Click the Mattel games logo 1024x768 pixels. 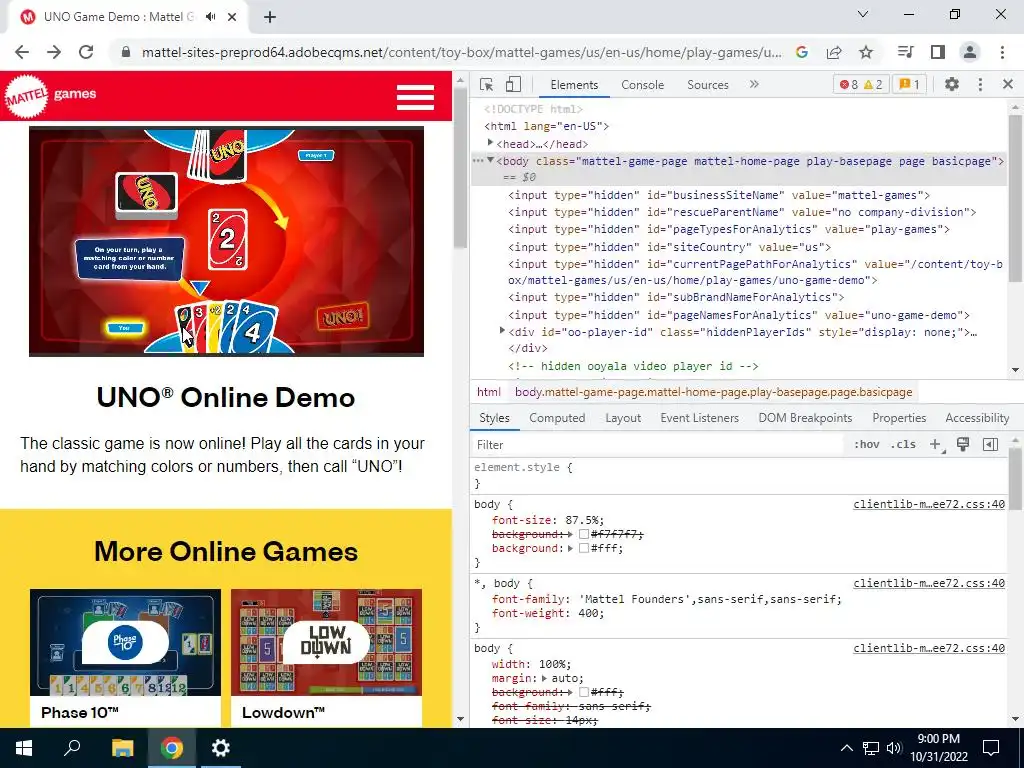(x=51, y=96)
